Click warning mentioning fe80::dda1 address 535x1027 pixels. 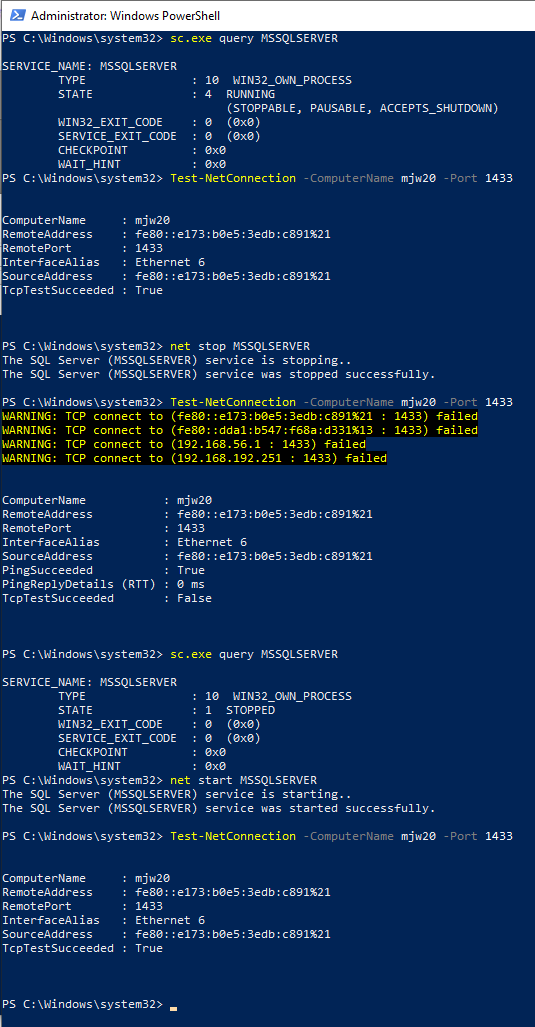click(240, 430)
